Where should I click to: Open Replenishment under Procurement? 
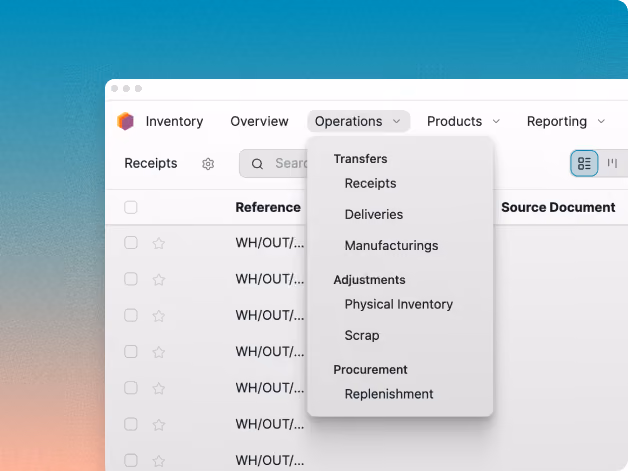click(x=389, y=394)
